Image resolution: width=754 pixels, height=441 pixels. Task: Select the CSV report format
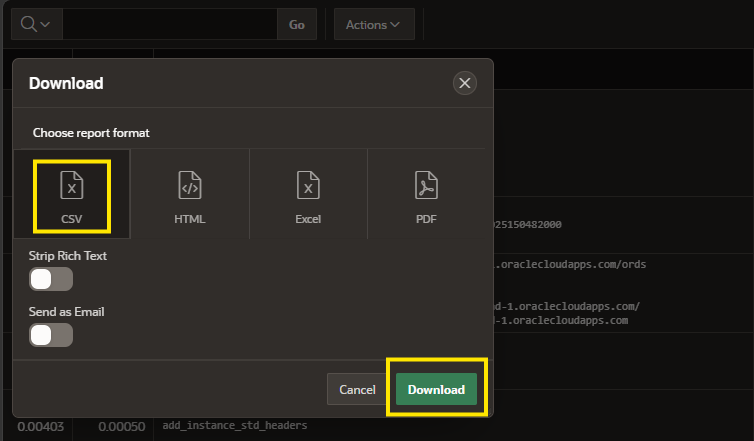click(x=72, y=194)
